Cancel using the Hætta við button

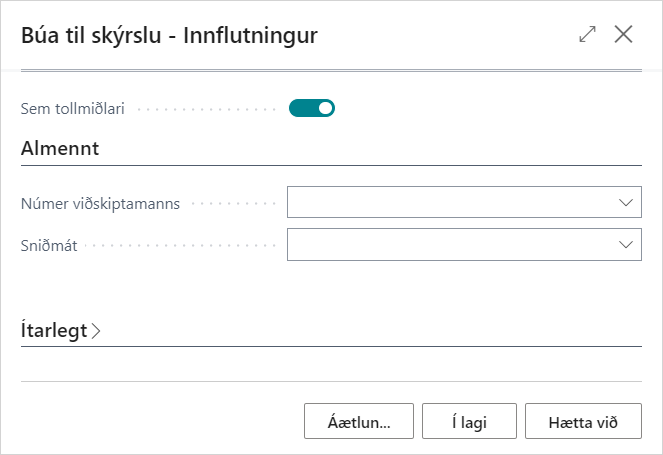pyautogui.click(x=583, y=421)
